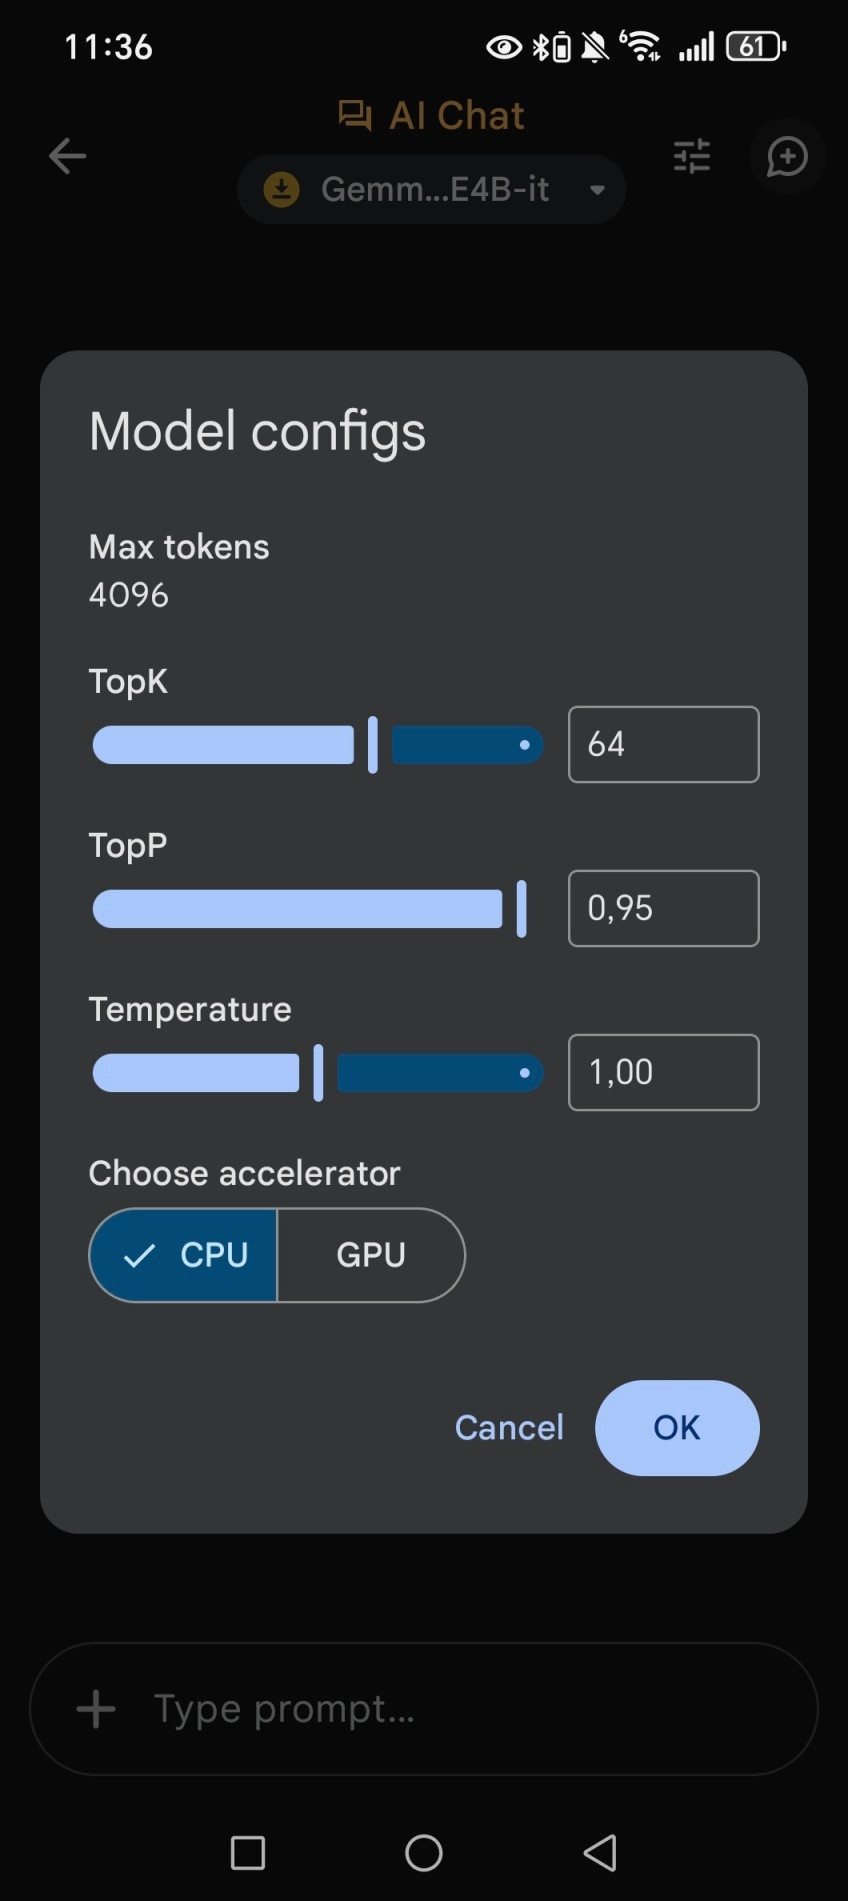Click the TopP slider handle
Image resolution: width=848 pixels, height=1901 pixels.
pyautogui.click(x=521, y=909)
